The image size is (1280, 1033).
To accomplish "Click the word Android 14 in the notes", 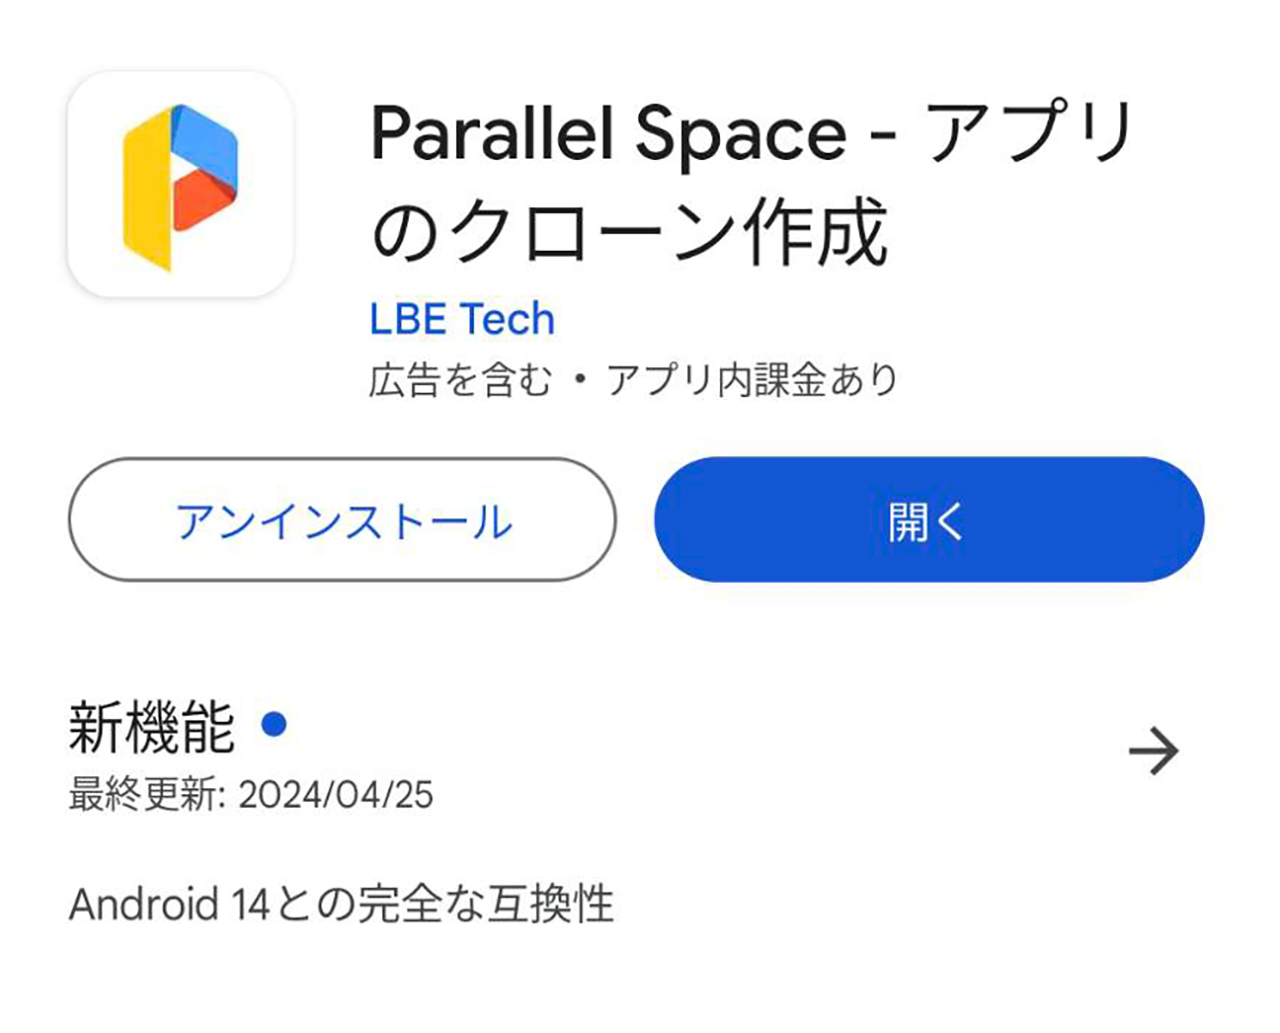I will click(169, 904).
